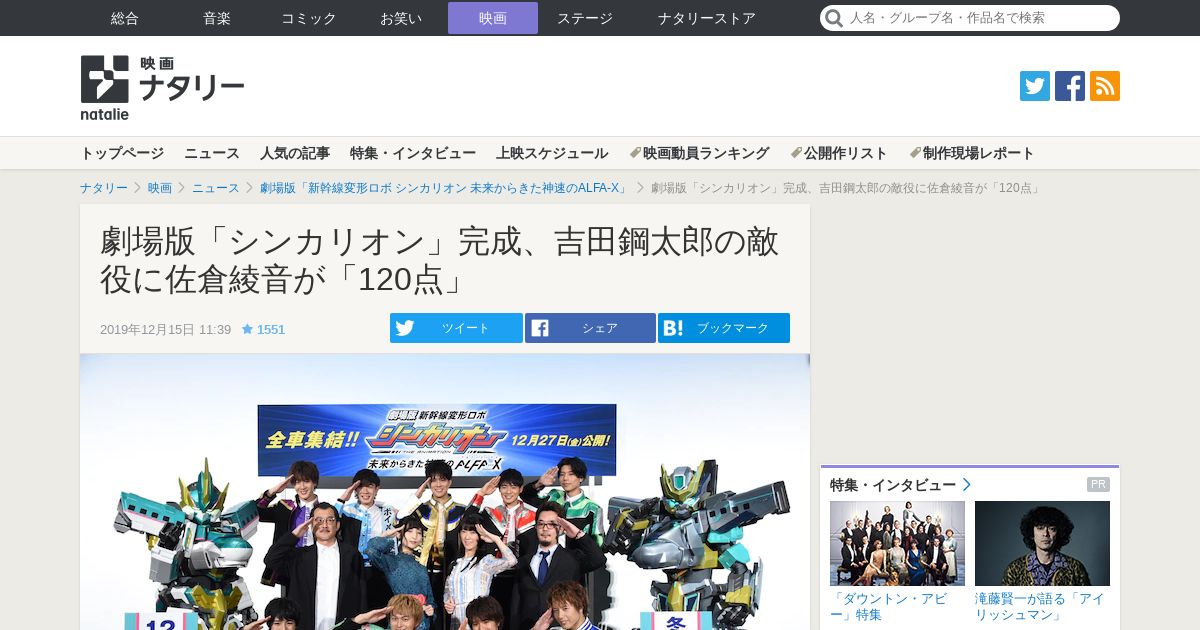Bookmark the article with the ブックマーク button

click(x=724, y=328)
